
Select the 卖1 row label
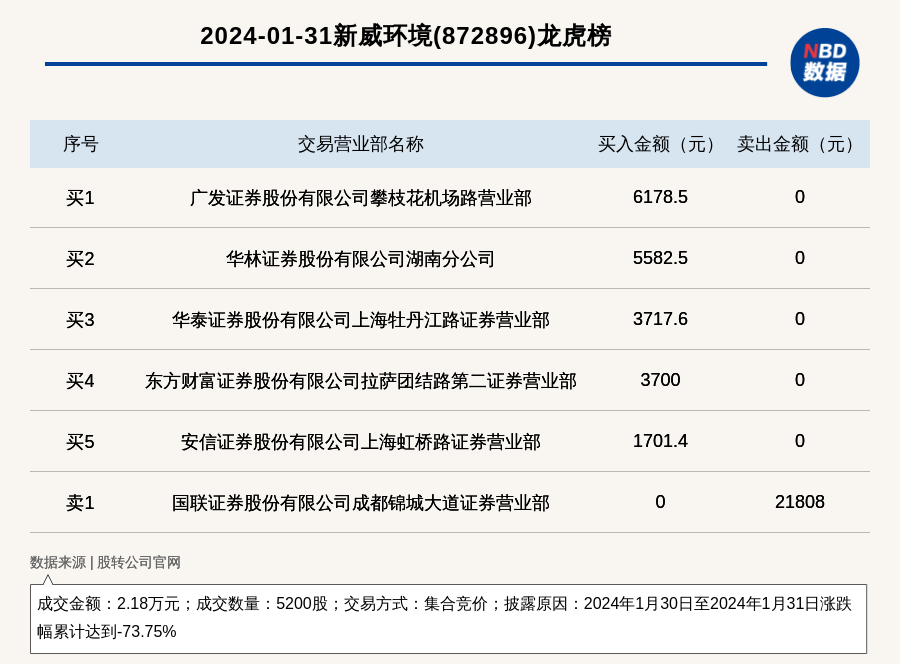tap(80, 503)
